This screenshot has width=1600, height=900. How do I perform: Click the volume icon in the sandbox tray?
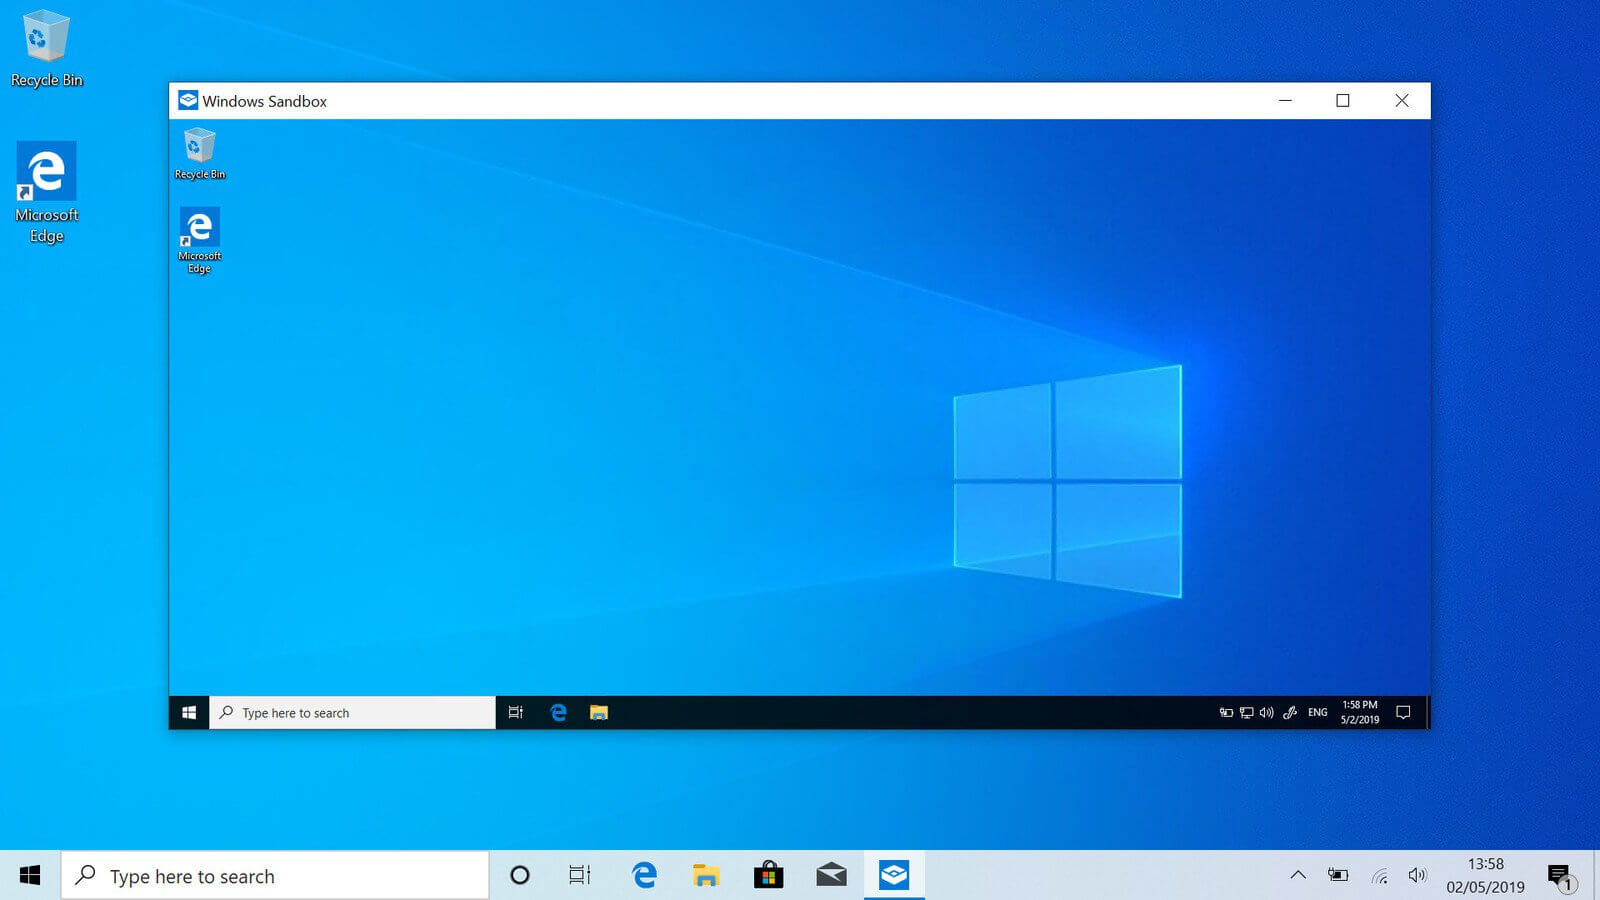tap(1265, 712)
